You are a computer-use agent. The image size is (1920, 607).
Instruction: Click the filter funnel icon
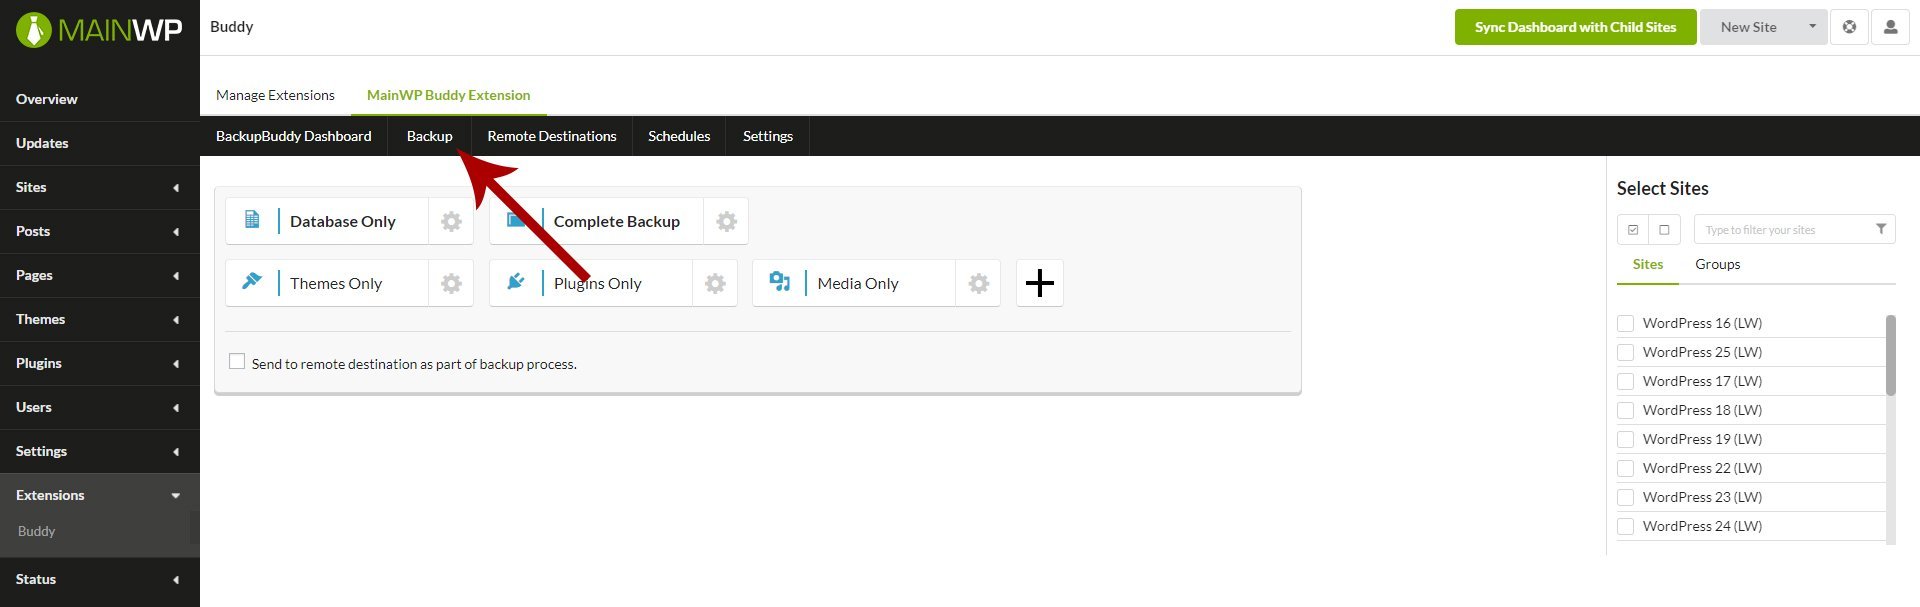click(1881, 229)
